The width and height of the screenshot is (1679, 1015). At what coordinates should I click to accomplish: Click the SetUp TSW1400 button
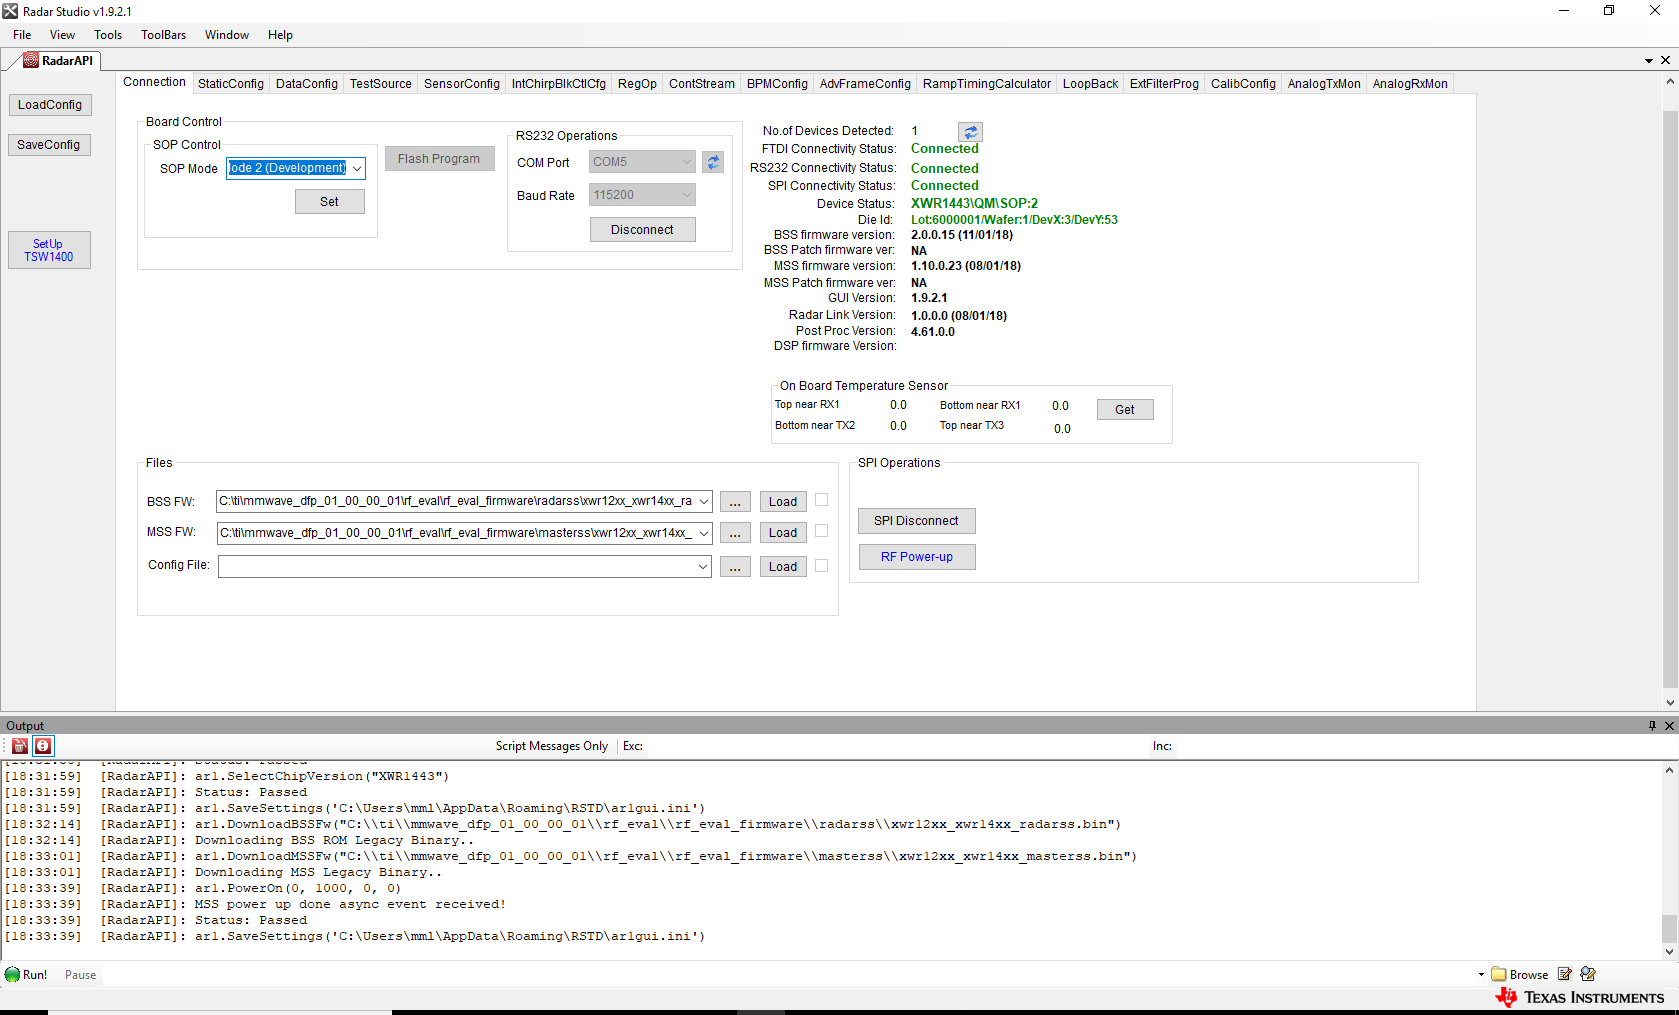pos(49,250)
